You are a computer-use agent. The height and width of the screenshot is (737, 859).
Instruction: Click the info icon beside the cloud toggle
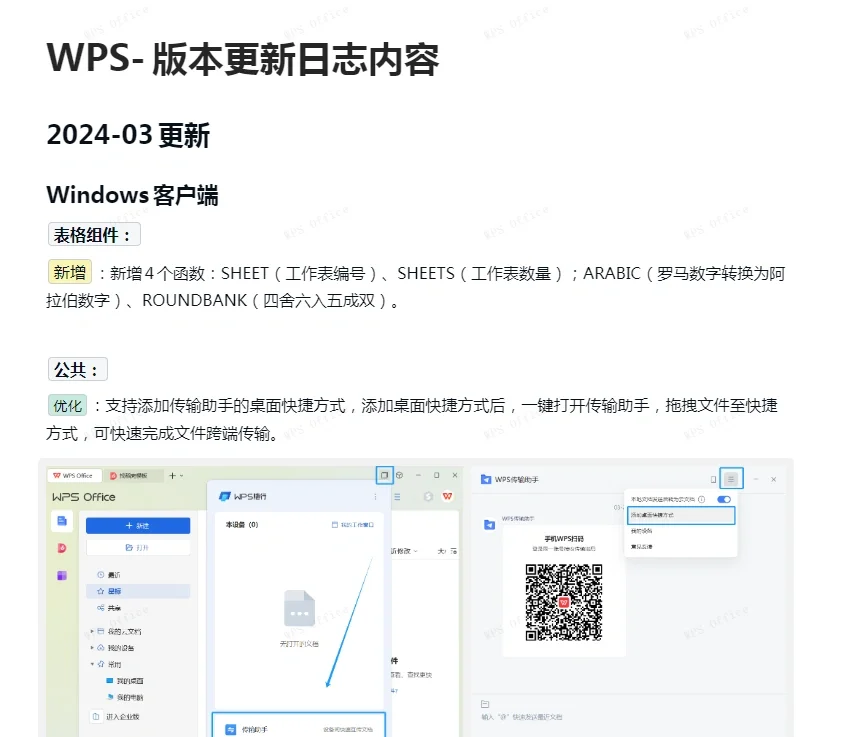702,500
